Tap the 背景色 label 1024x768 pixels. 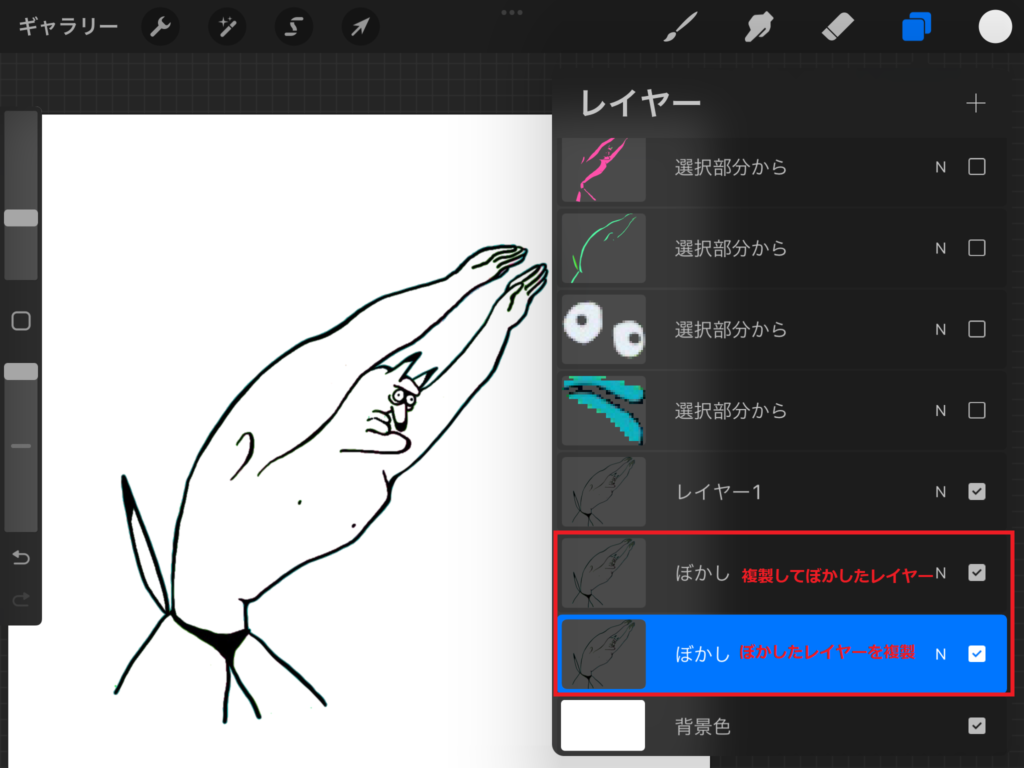coord(703,726)
